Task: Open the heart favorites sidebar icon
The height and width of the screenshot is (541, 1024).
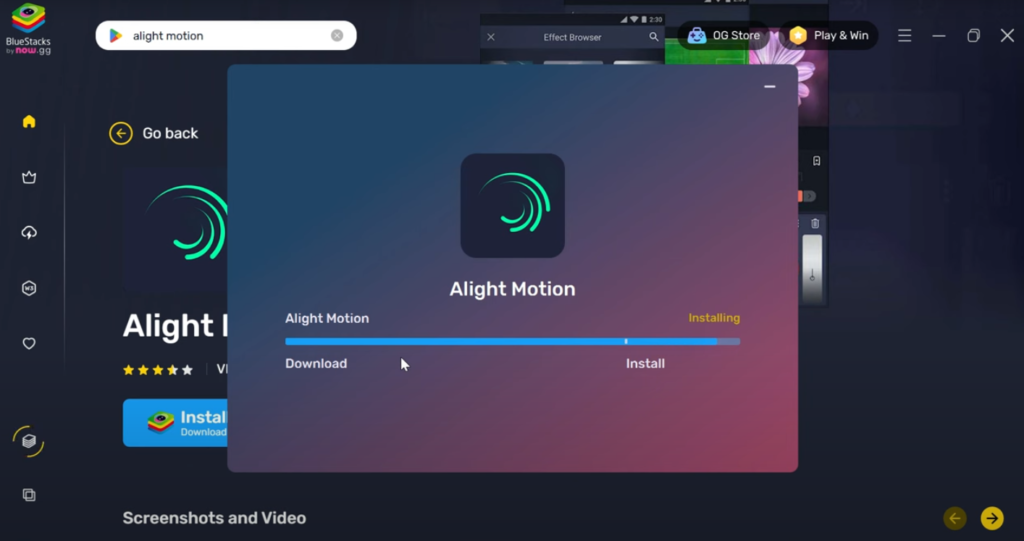Action: (29, 344)
